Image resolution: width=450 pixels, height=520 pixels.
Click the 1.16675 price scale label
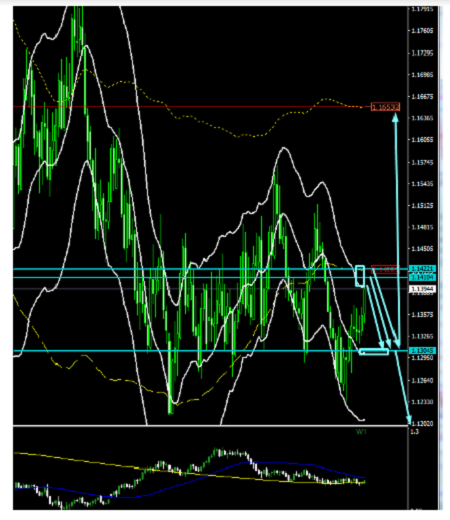(422, 97)
